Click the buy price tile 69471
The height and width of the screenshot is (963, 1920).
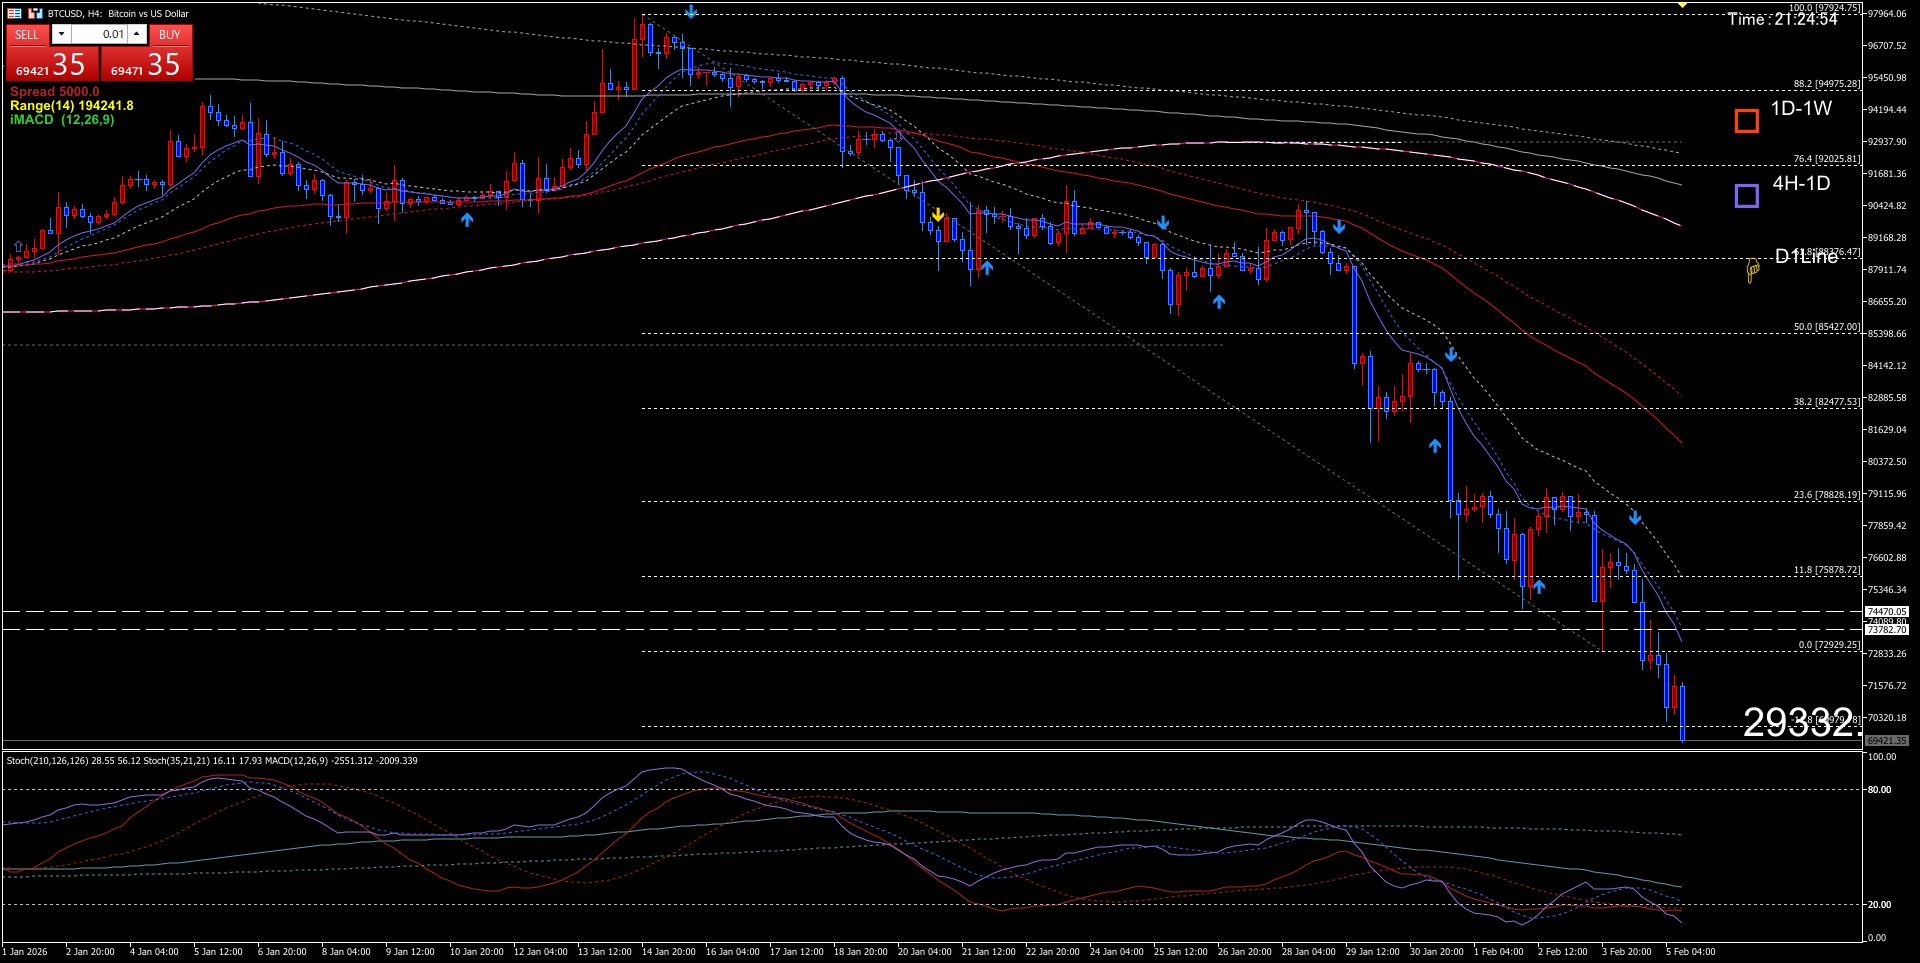pyautogui.click(x=146, y=65)
